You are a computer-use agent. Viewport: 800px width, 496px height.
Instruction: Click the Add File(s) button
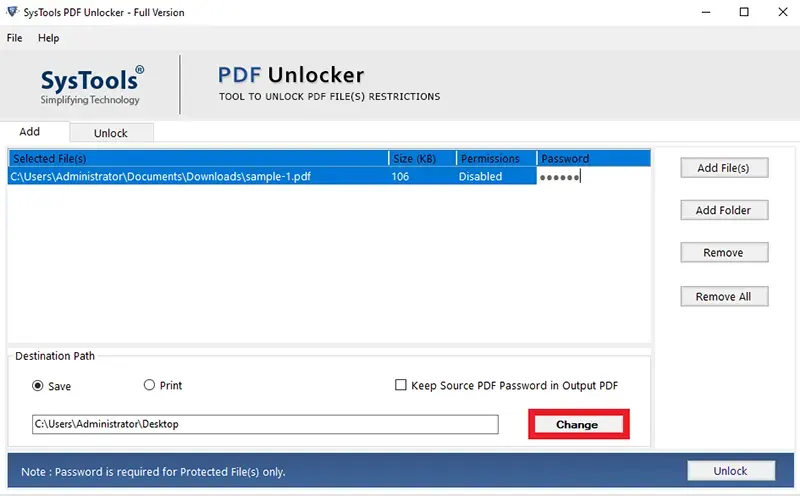(724, 168)
